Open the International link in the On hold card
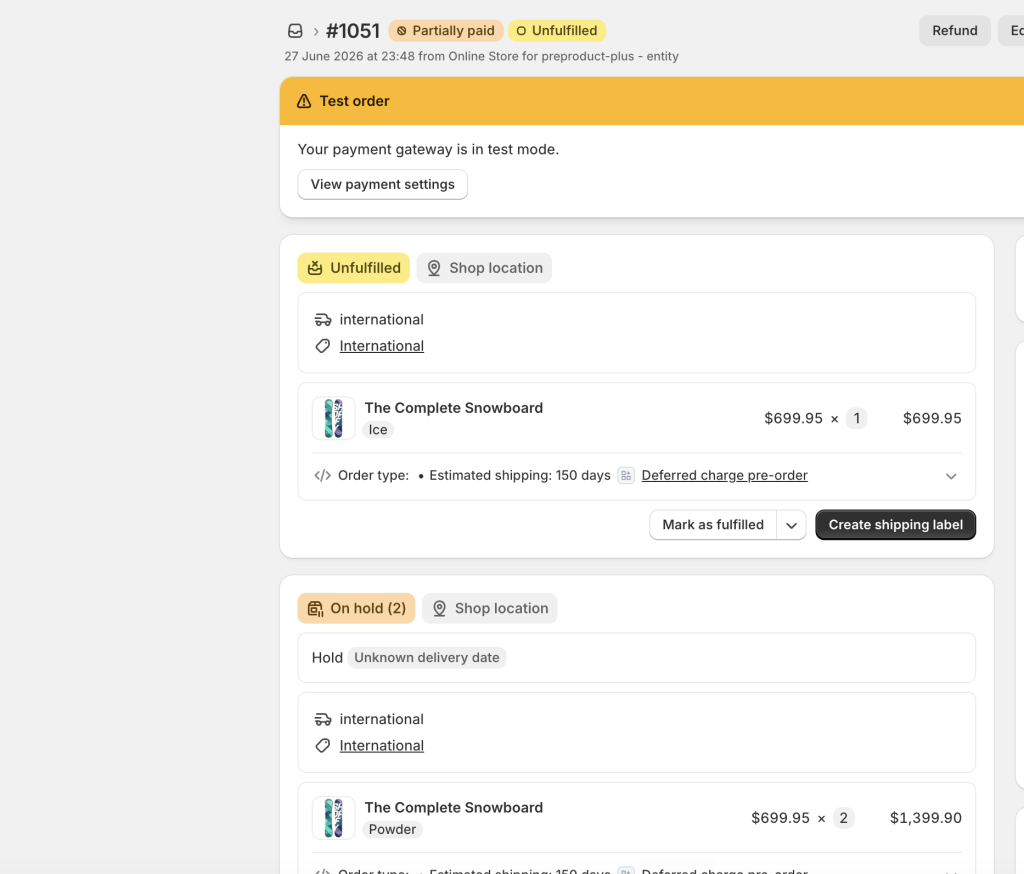This screenshot has height=874, width=1024. (381, 746)
